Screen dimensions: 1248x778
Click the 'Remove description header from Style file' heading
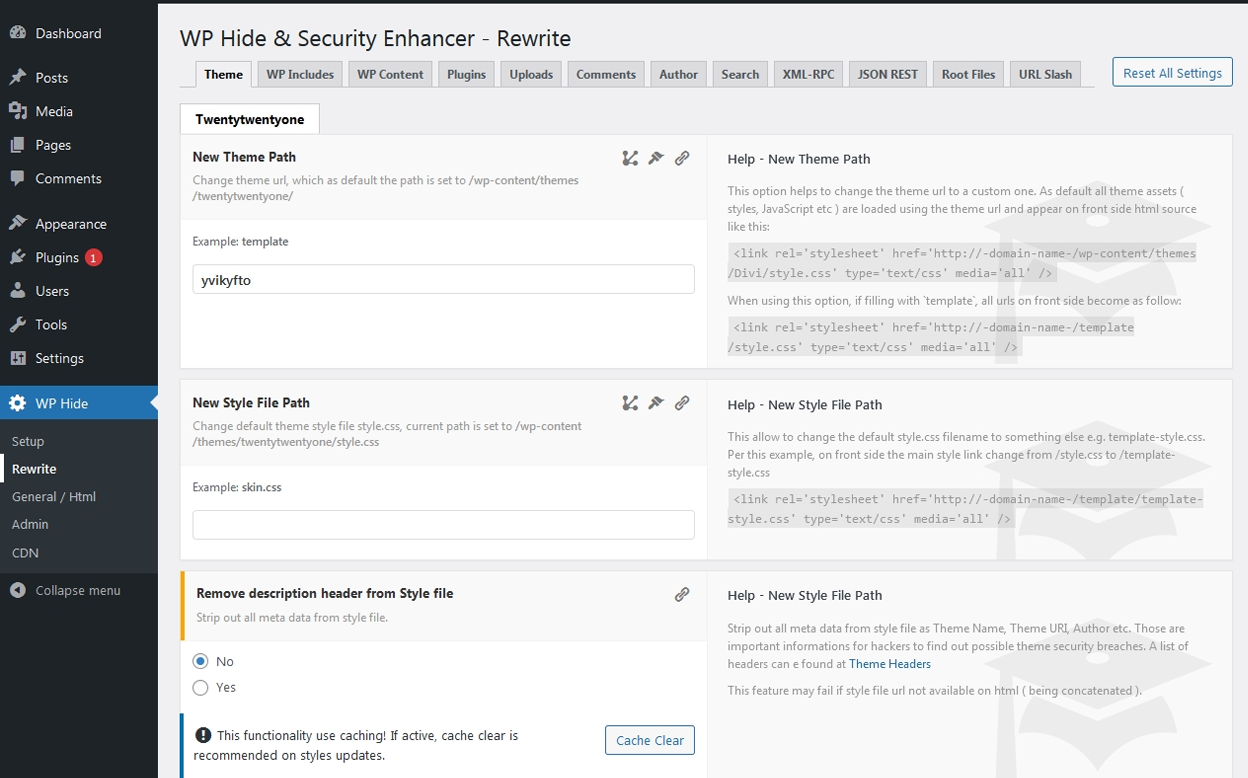click(325, 593)
